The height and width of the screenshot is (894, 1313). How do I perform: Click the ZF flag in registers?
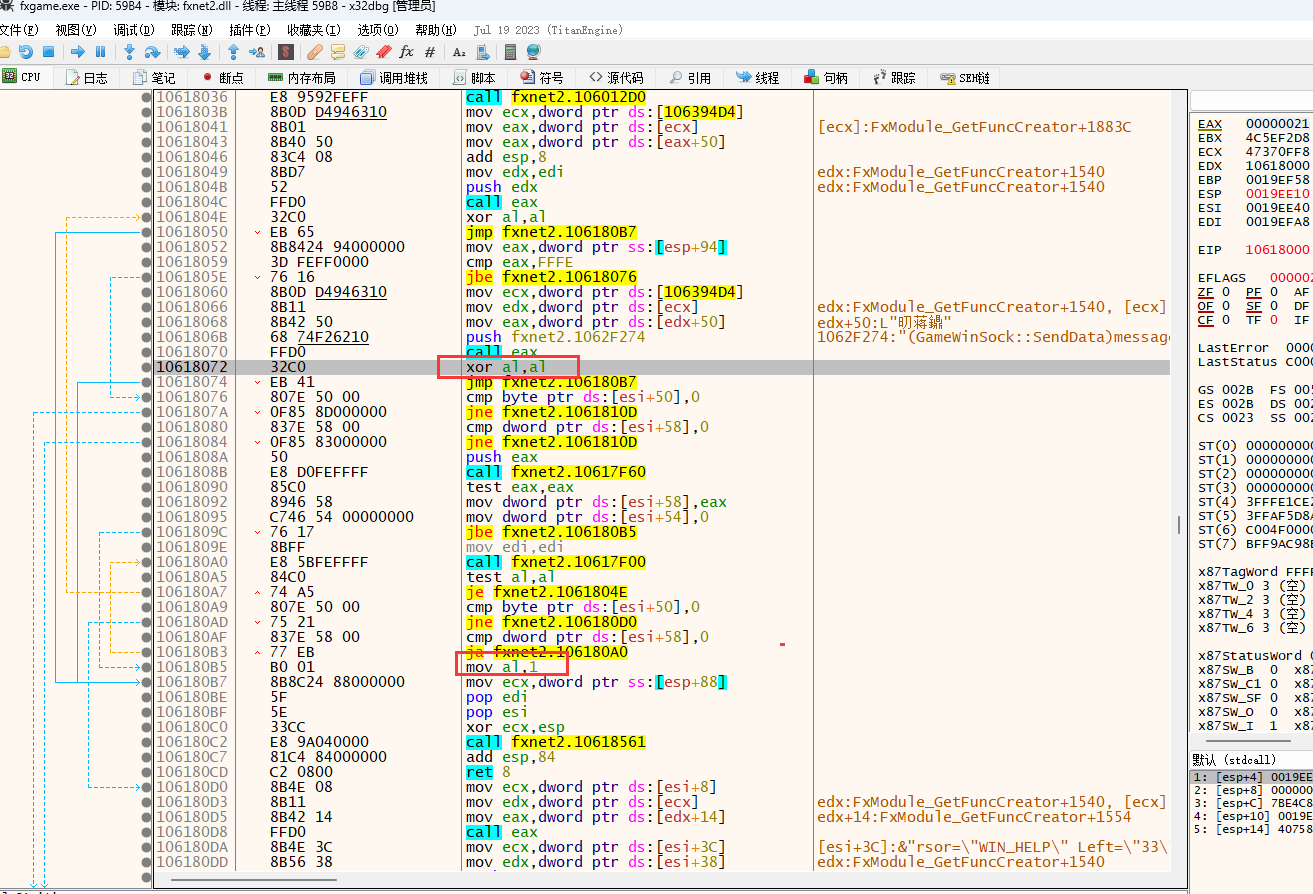click(1206, 292)
